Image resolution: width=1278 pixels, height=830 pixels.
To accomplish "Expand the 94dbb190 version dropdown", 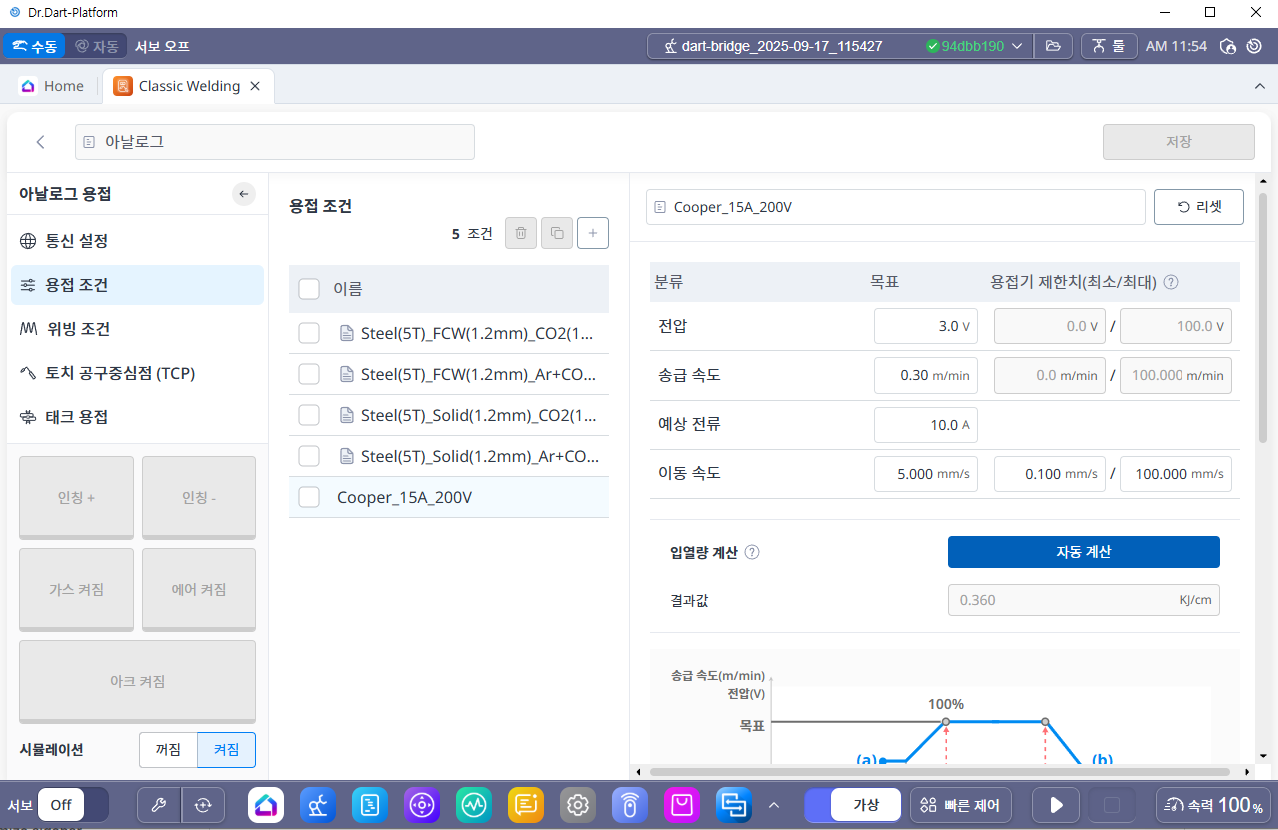I will [x=1017, y=46].
